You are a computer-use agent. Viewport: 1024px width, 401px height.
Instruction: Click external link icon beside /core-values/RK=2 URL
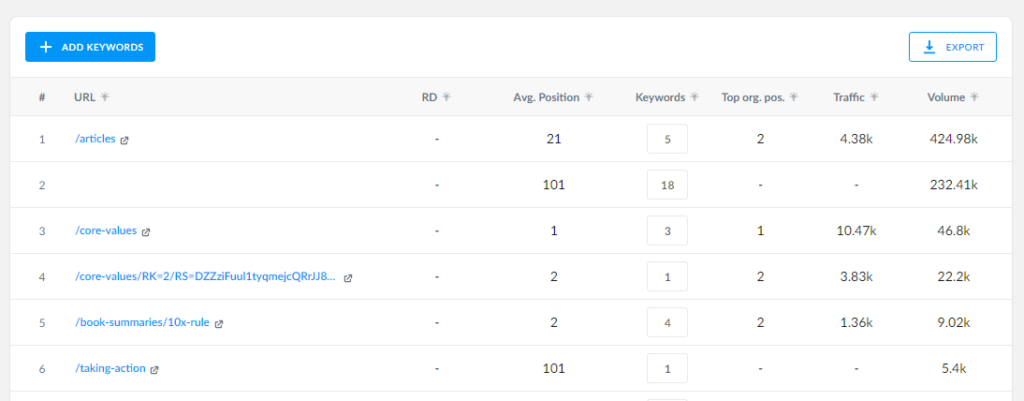click(x=348, y=278)
